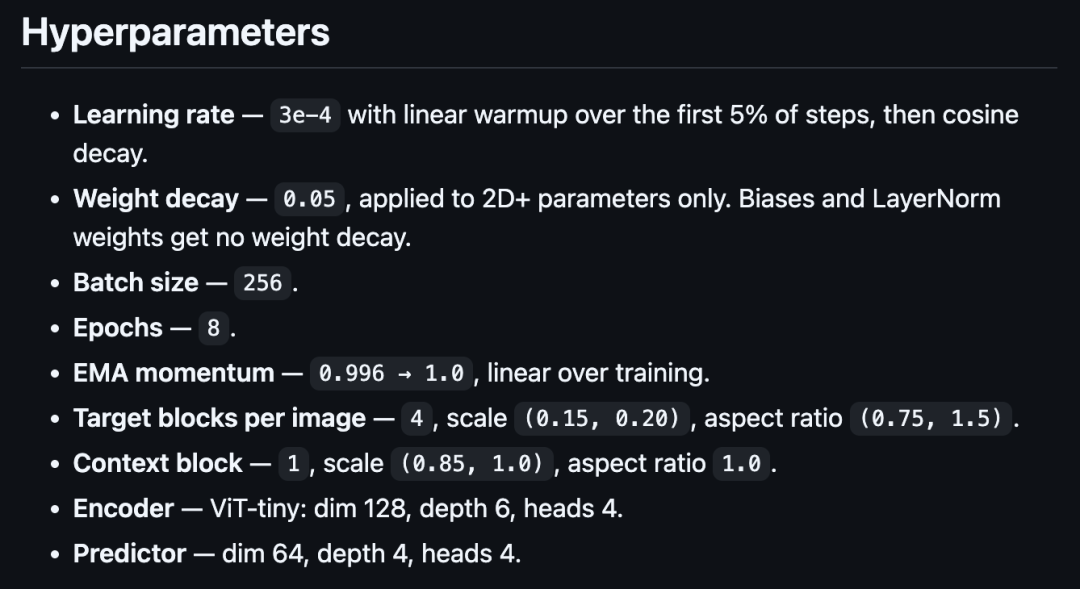Click Target blocks per image label

point(219,419)
